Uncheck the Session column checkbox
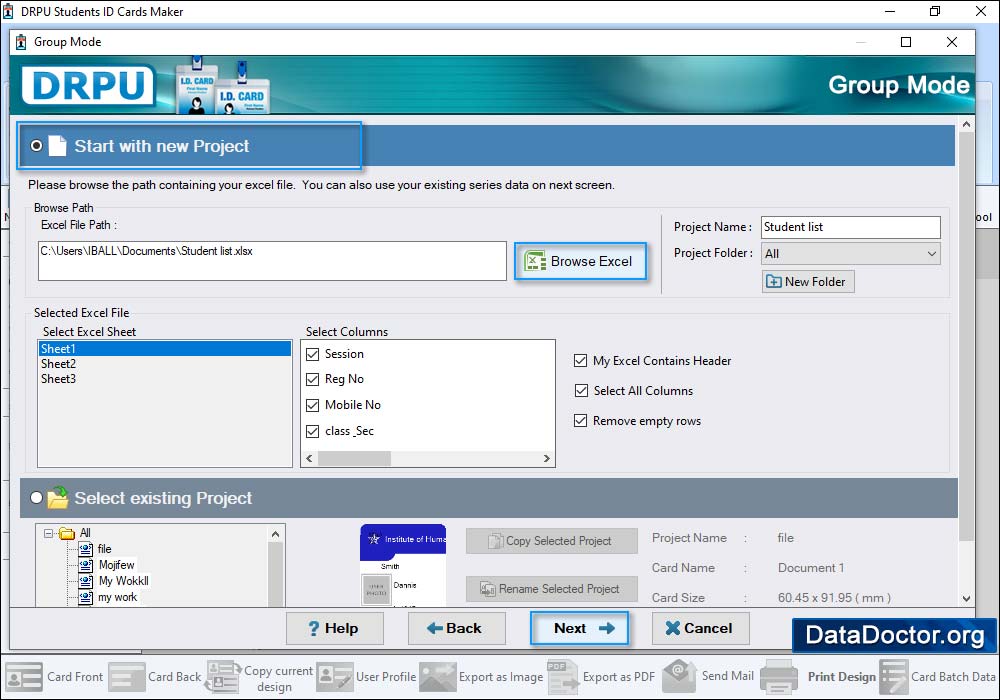Screen dimensions: 1000x700 tap(312, 354)
